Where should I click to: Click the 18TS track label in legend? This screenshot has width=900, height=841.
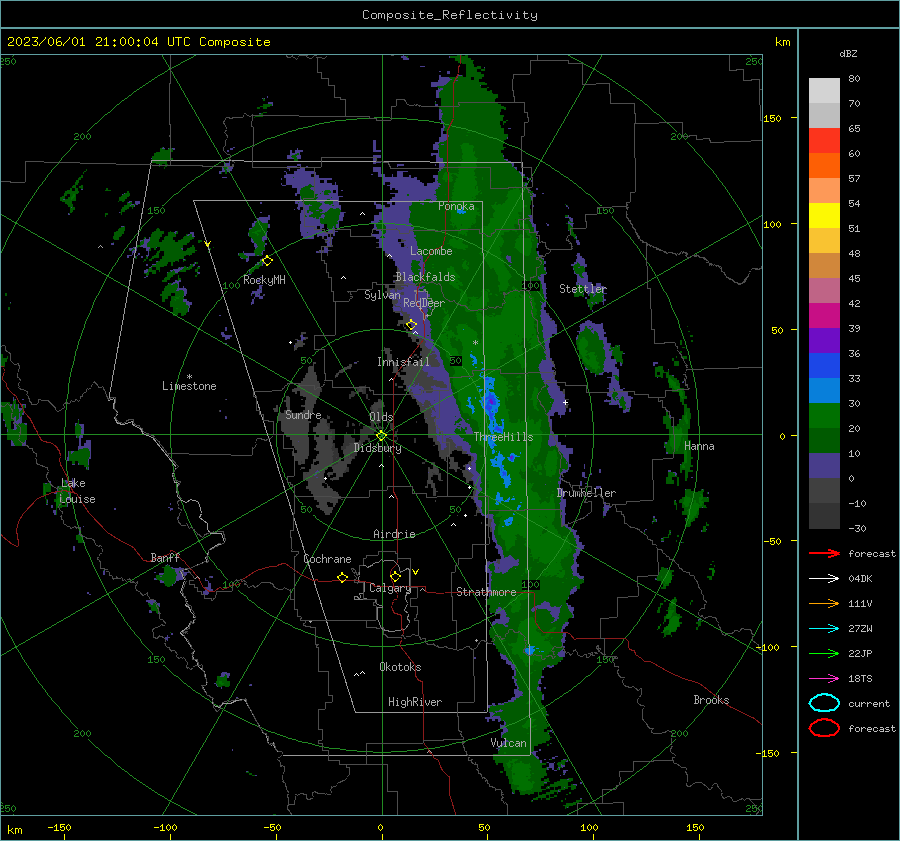(x=860, y=679)
